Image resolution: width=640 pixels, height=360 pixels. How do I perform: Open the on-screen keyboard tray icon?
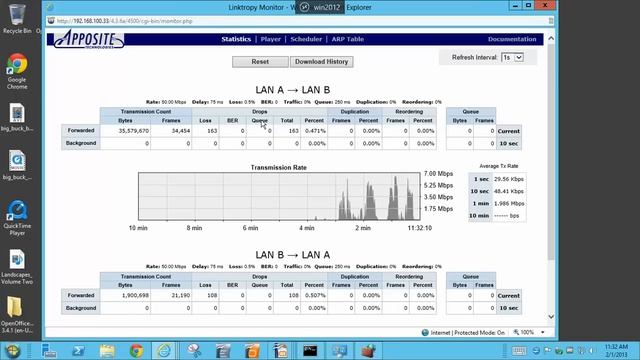coord(519,351)
